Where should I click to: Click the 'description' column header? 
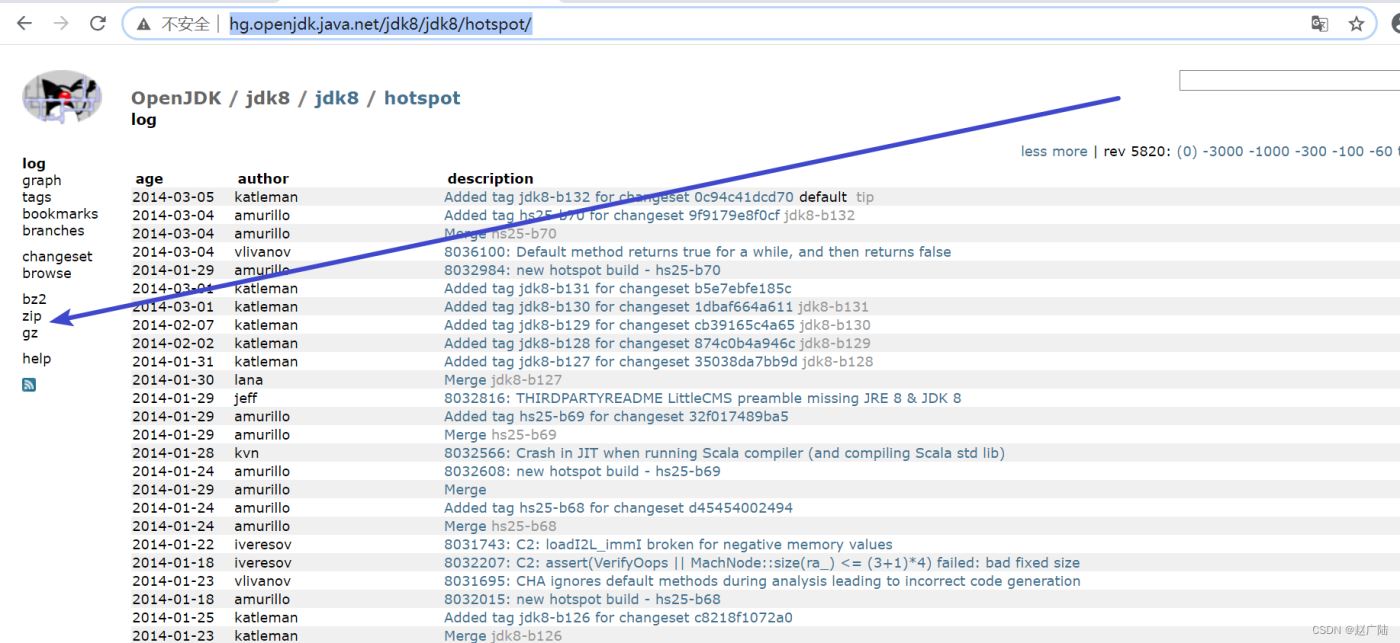point(490,179)
